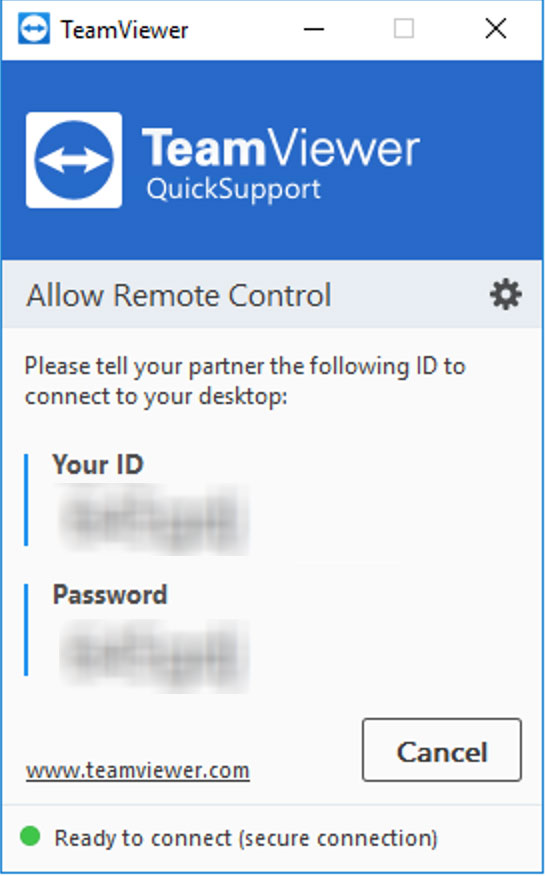Click the QuickSupport subtitle text

point(233,189)
